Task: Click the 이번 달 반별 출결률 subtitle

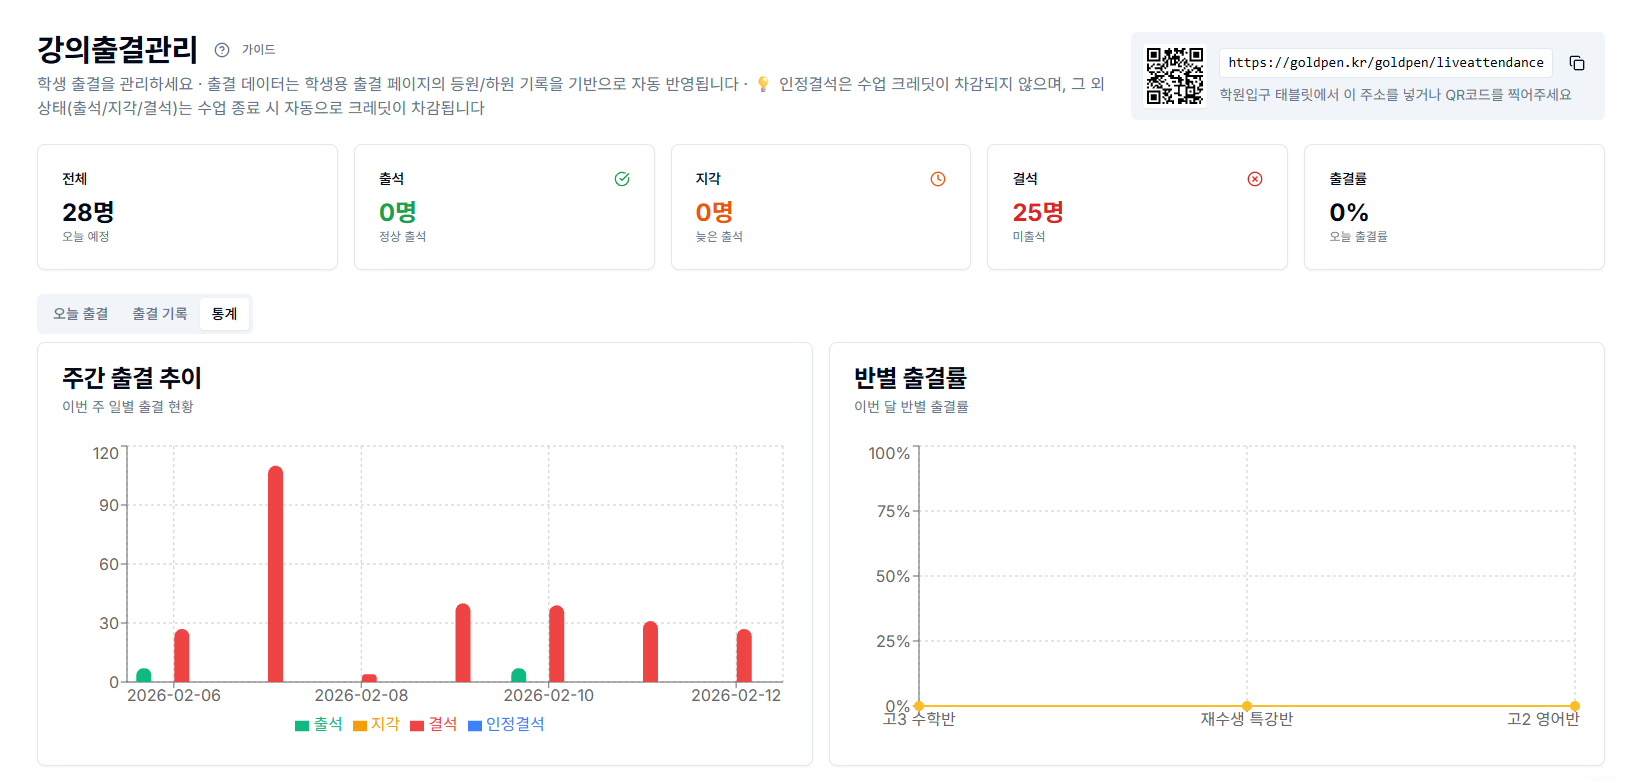Action: tap(911, 407)
